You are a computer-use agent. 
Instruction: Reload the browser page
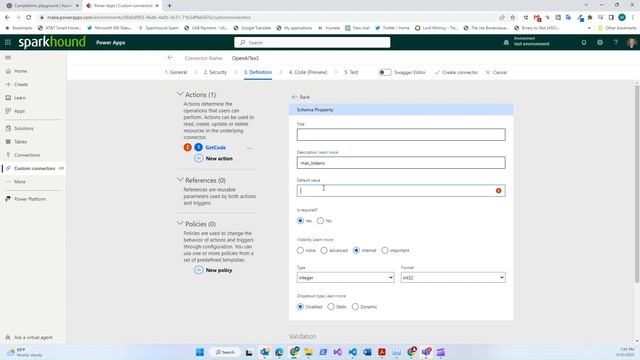pos(29,18)
